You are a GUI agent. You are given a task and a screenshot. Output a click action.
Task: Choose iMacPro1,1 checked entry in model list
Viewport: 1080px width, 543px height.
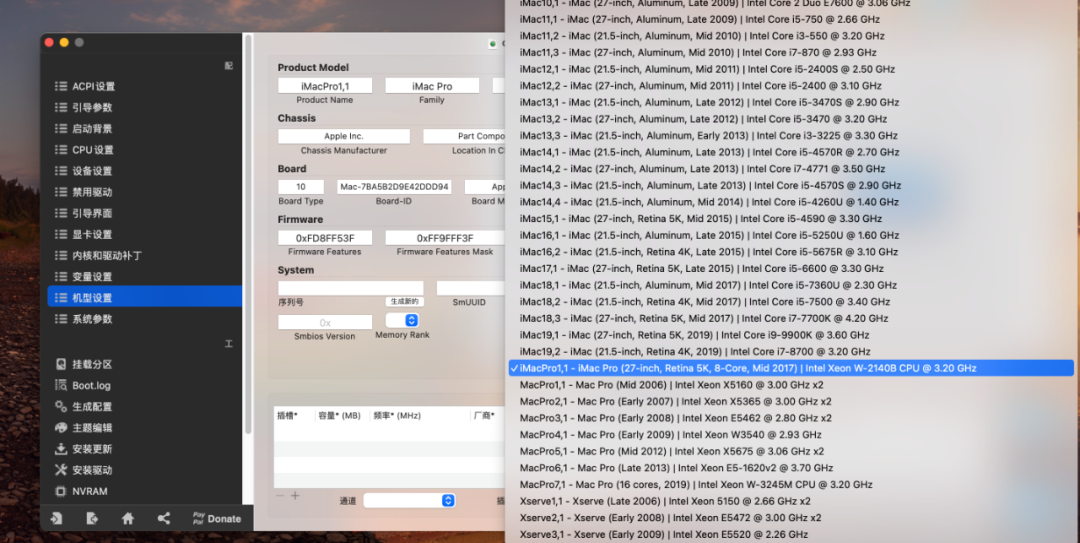tap(791, 368)
